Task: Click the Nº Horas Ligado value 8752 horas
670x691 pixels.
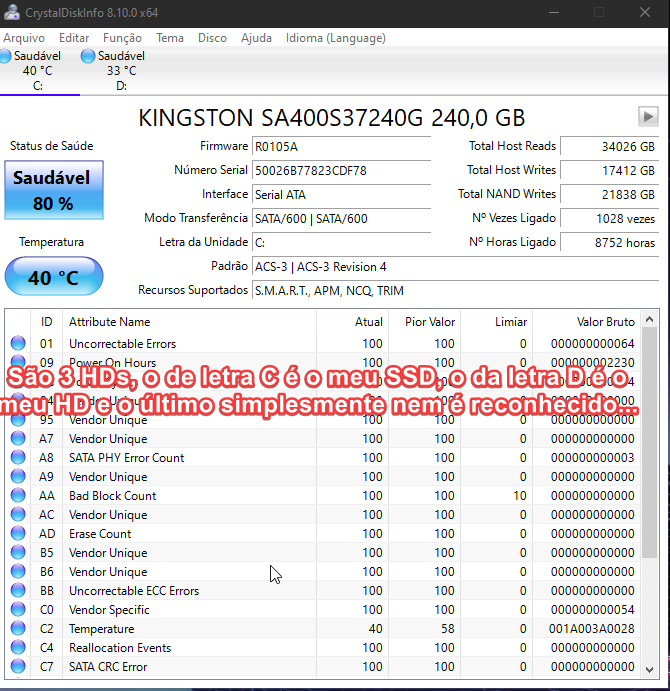Action: [609, 242]
